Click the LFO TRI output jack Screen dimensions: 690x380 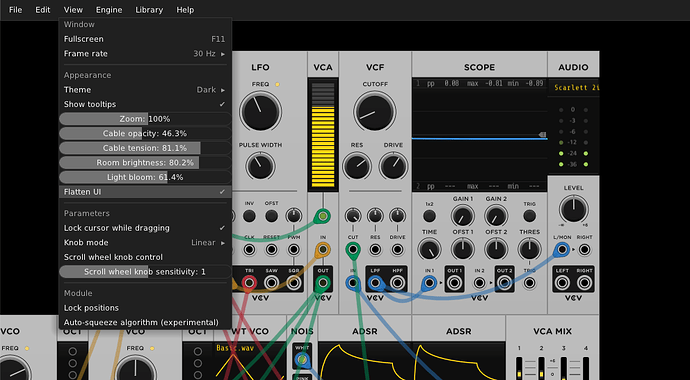[x=249, y=283]
